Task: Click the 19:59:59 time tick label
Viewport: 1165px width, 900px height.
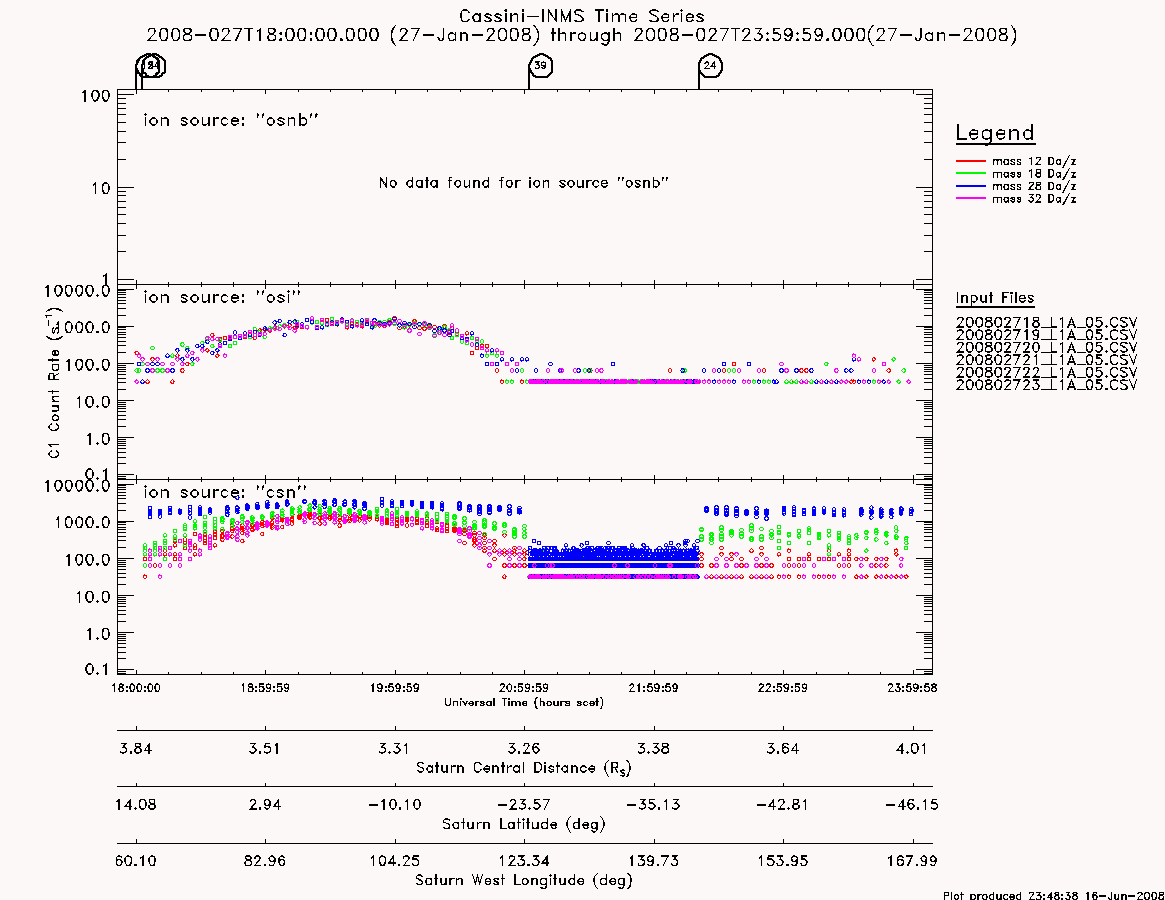Action: click(395, 688)
